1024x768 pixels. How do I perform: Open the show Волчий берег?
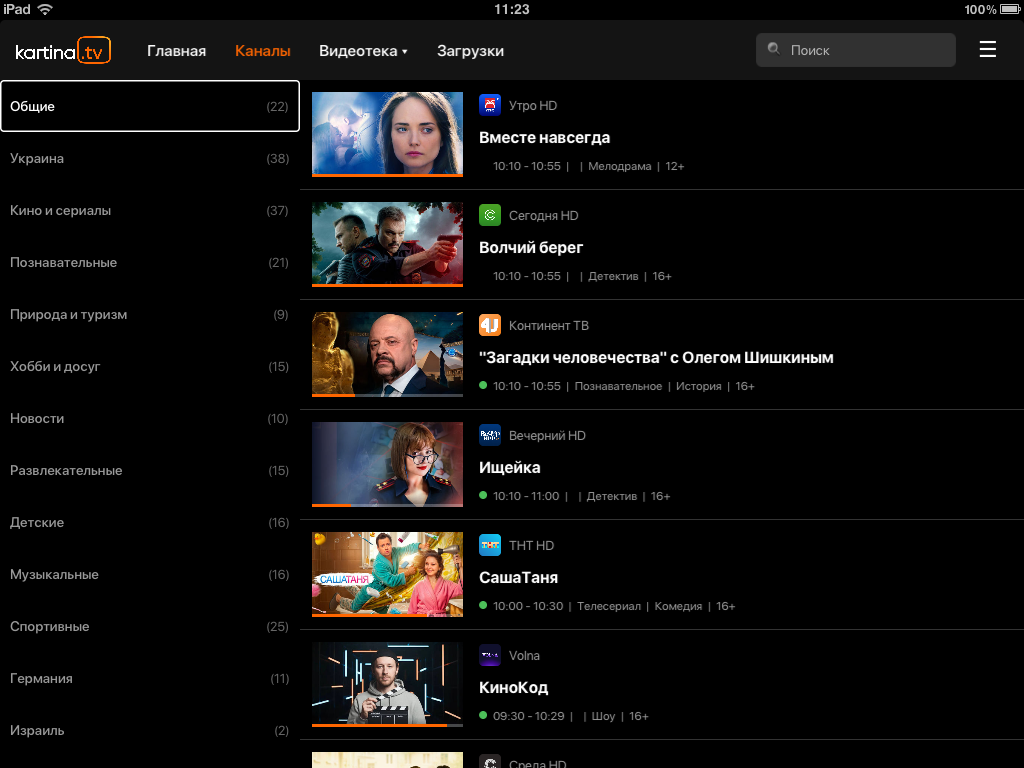click(531, 248)
